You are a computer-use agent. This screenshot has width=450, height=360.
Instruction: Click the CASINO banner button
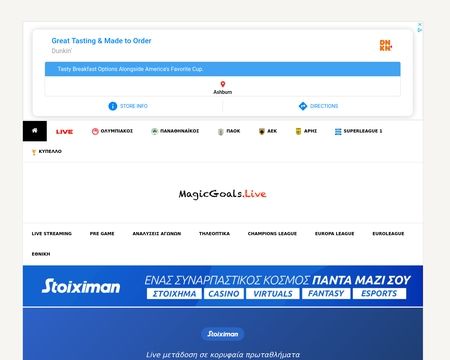(224, 294)
